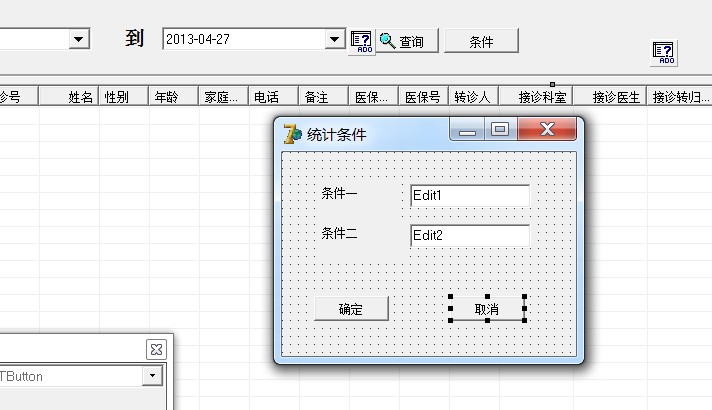Select the 条件二 label
Image resolution: width=712 pixels, height=410 pixels.
[339, 233]
